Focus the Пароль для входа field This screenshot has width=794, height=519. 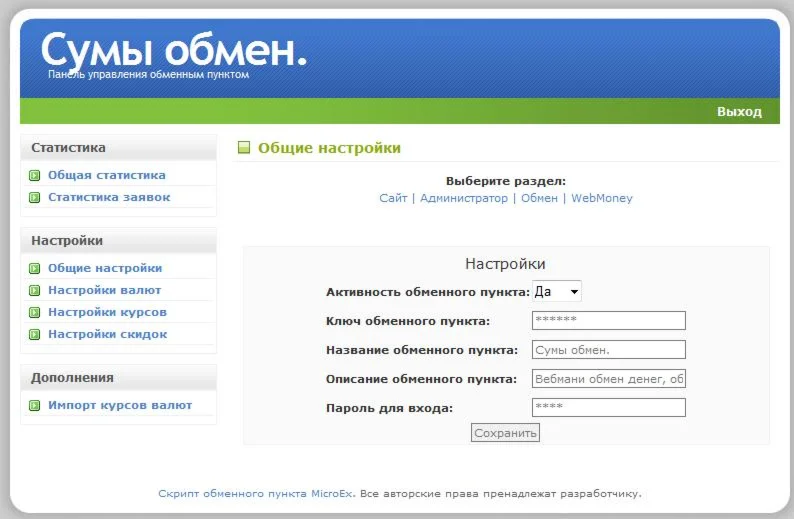609,407
